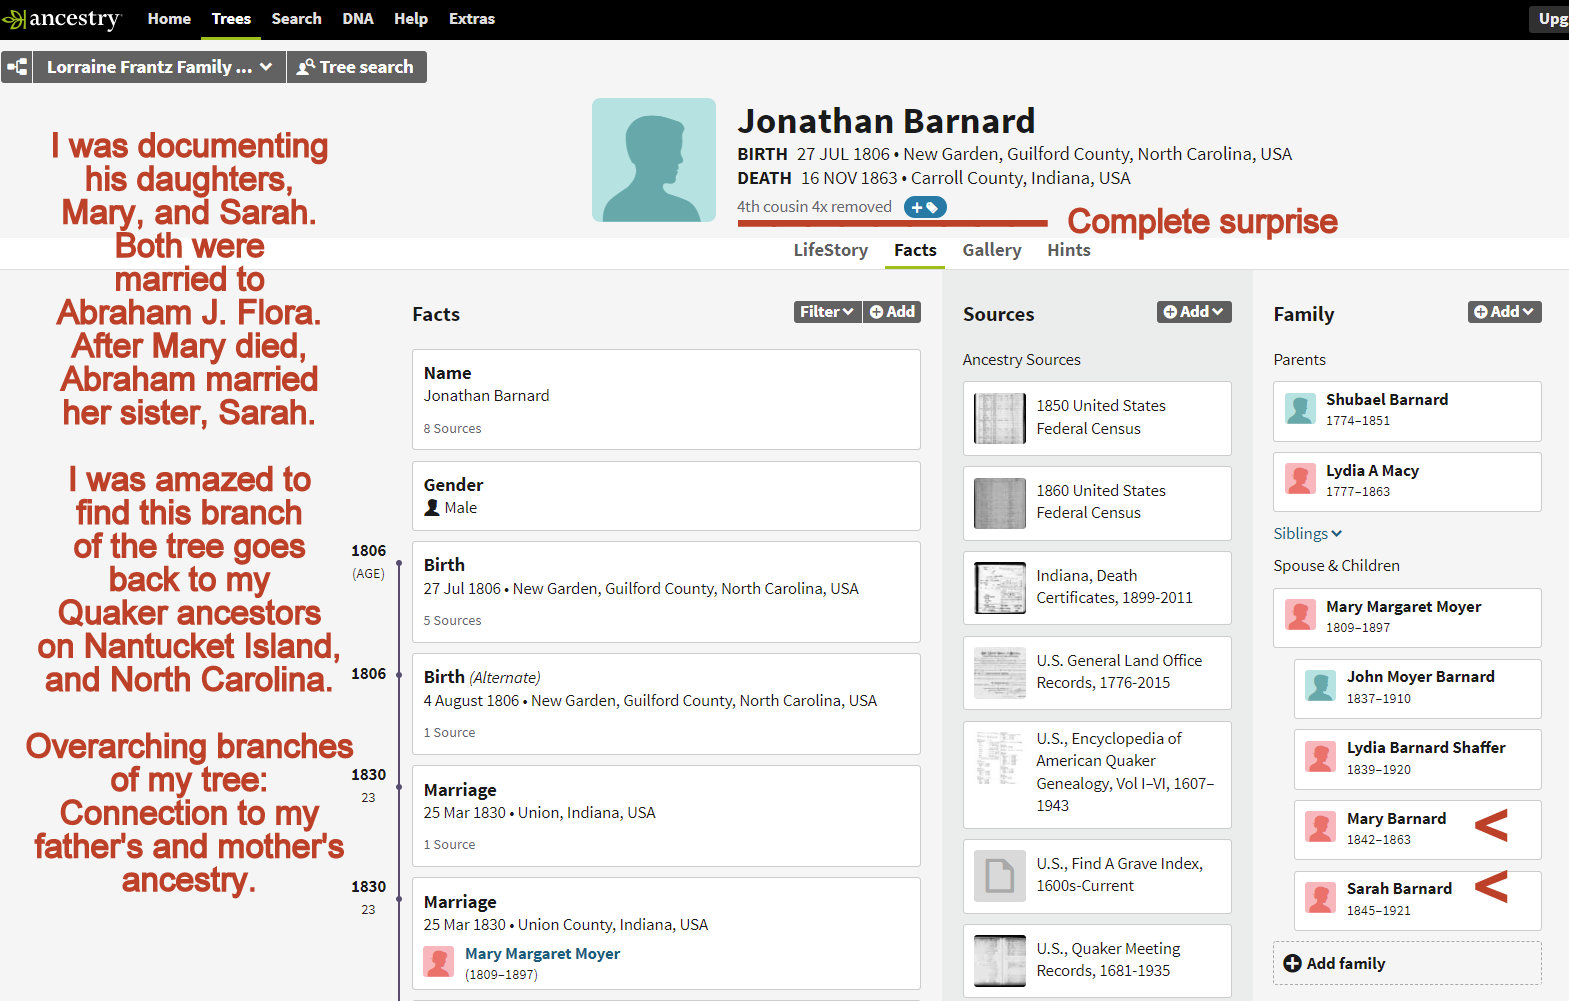Click Shubael Barnard's male avatar icon
Image resolution: width=1569 pixels, height=1001 pixels.
pos(1300,410)
